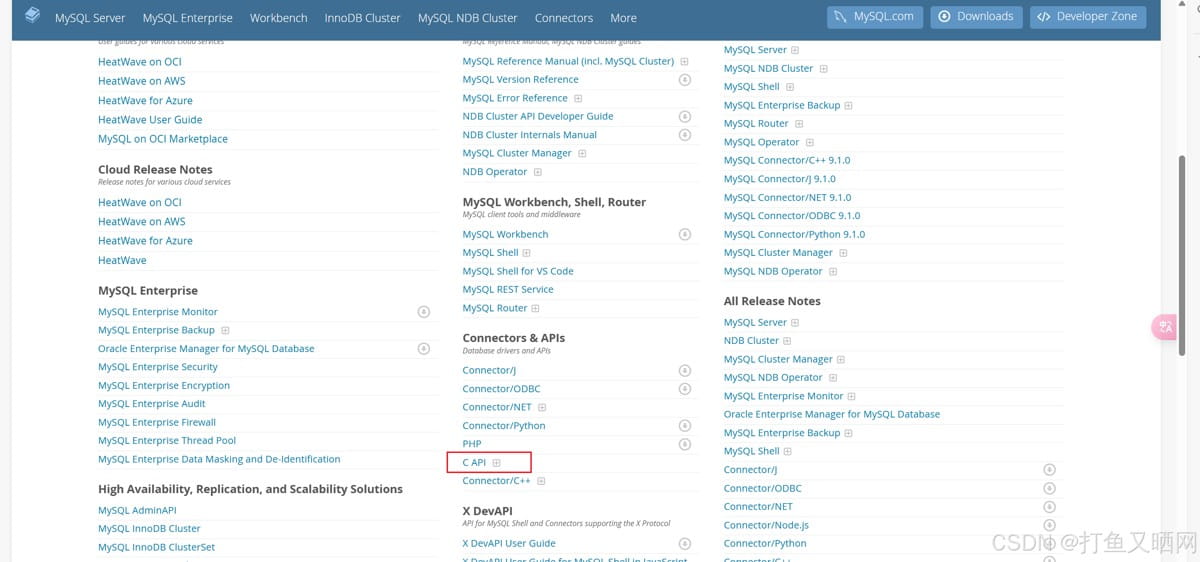Open Workbench header menu item

[279, 17]
